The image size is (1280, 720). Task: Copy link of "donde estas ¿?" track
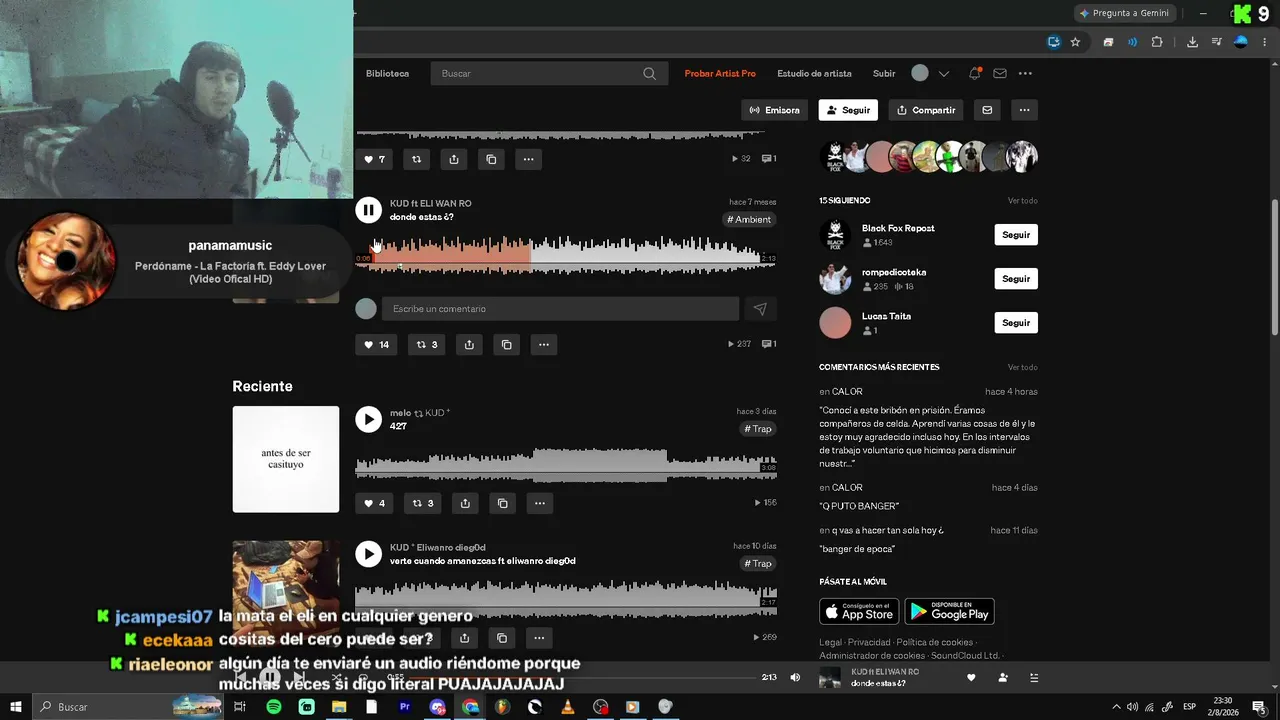pyautogui.click(x=507, y=344)
